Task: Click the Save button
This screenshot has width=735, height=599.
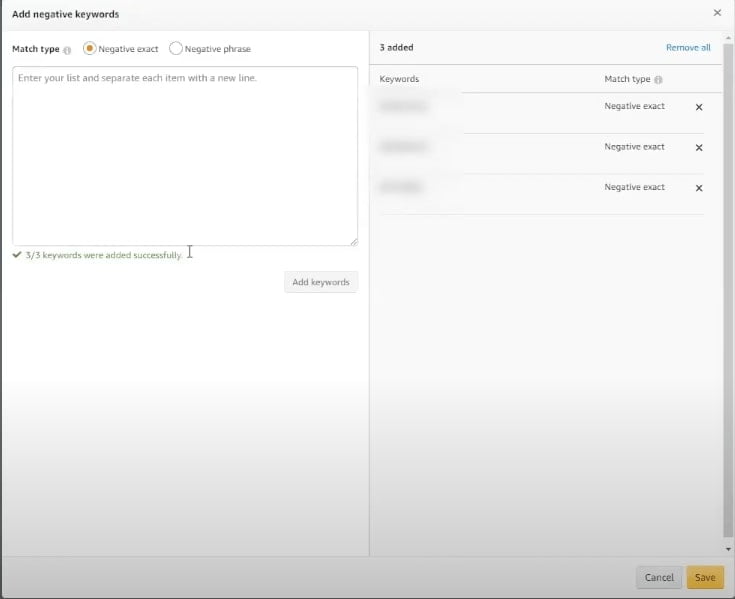Action: pos(705,577)
